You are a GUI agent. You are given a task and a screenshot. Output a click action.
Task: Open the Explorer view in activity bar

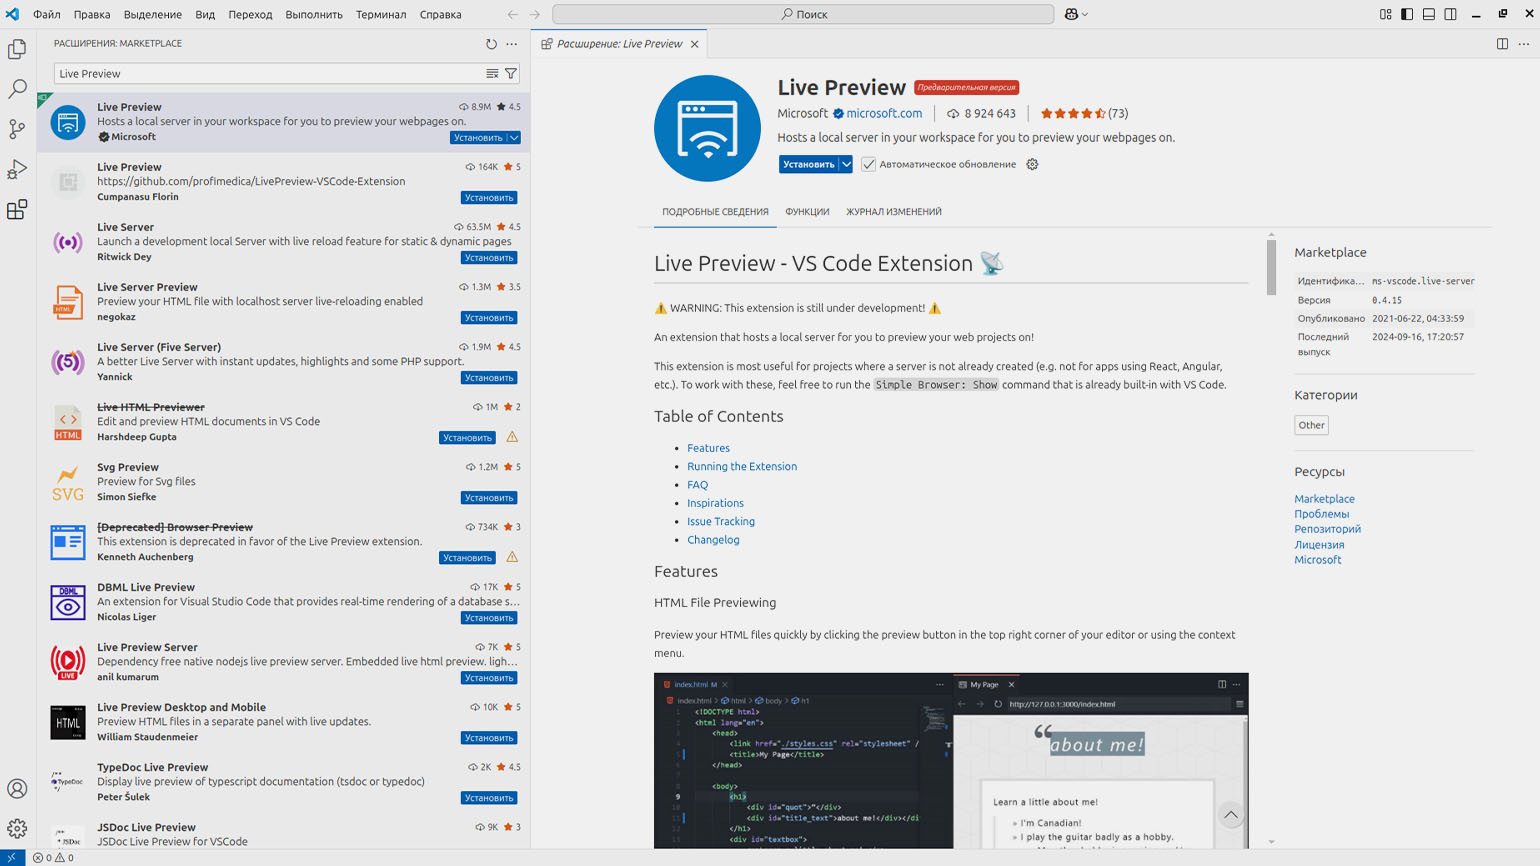tap(17, 49)
